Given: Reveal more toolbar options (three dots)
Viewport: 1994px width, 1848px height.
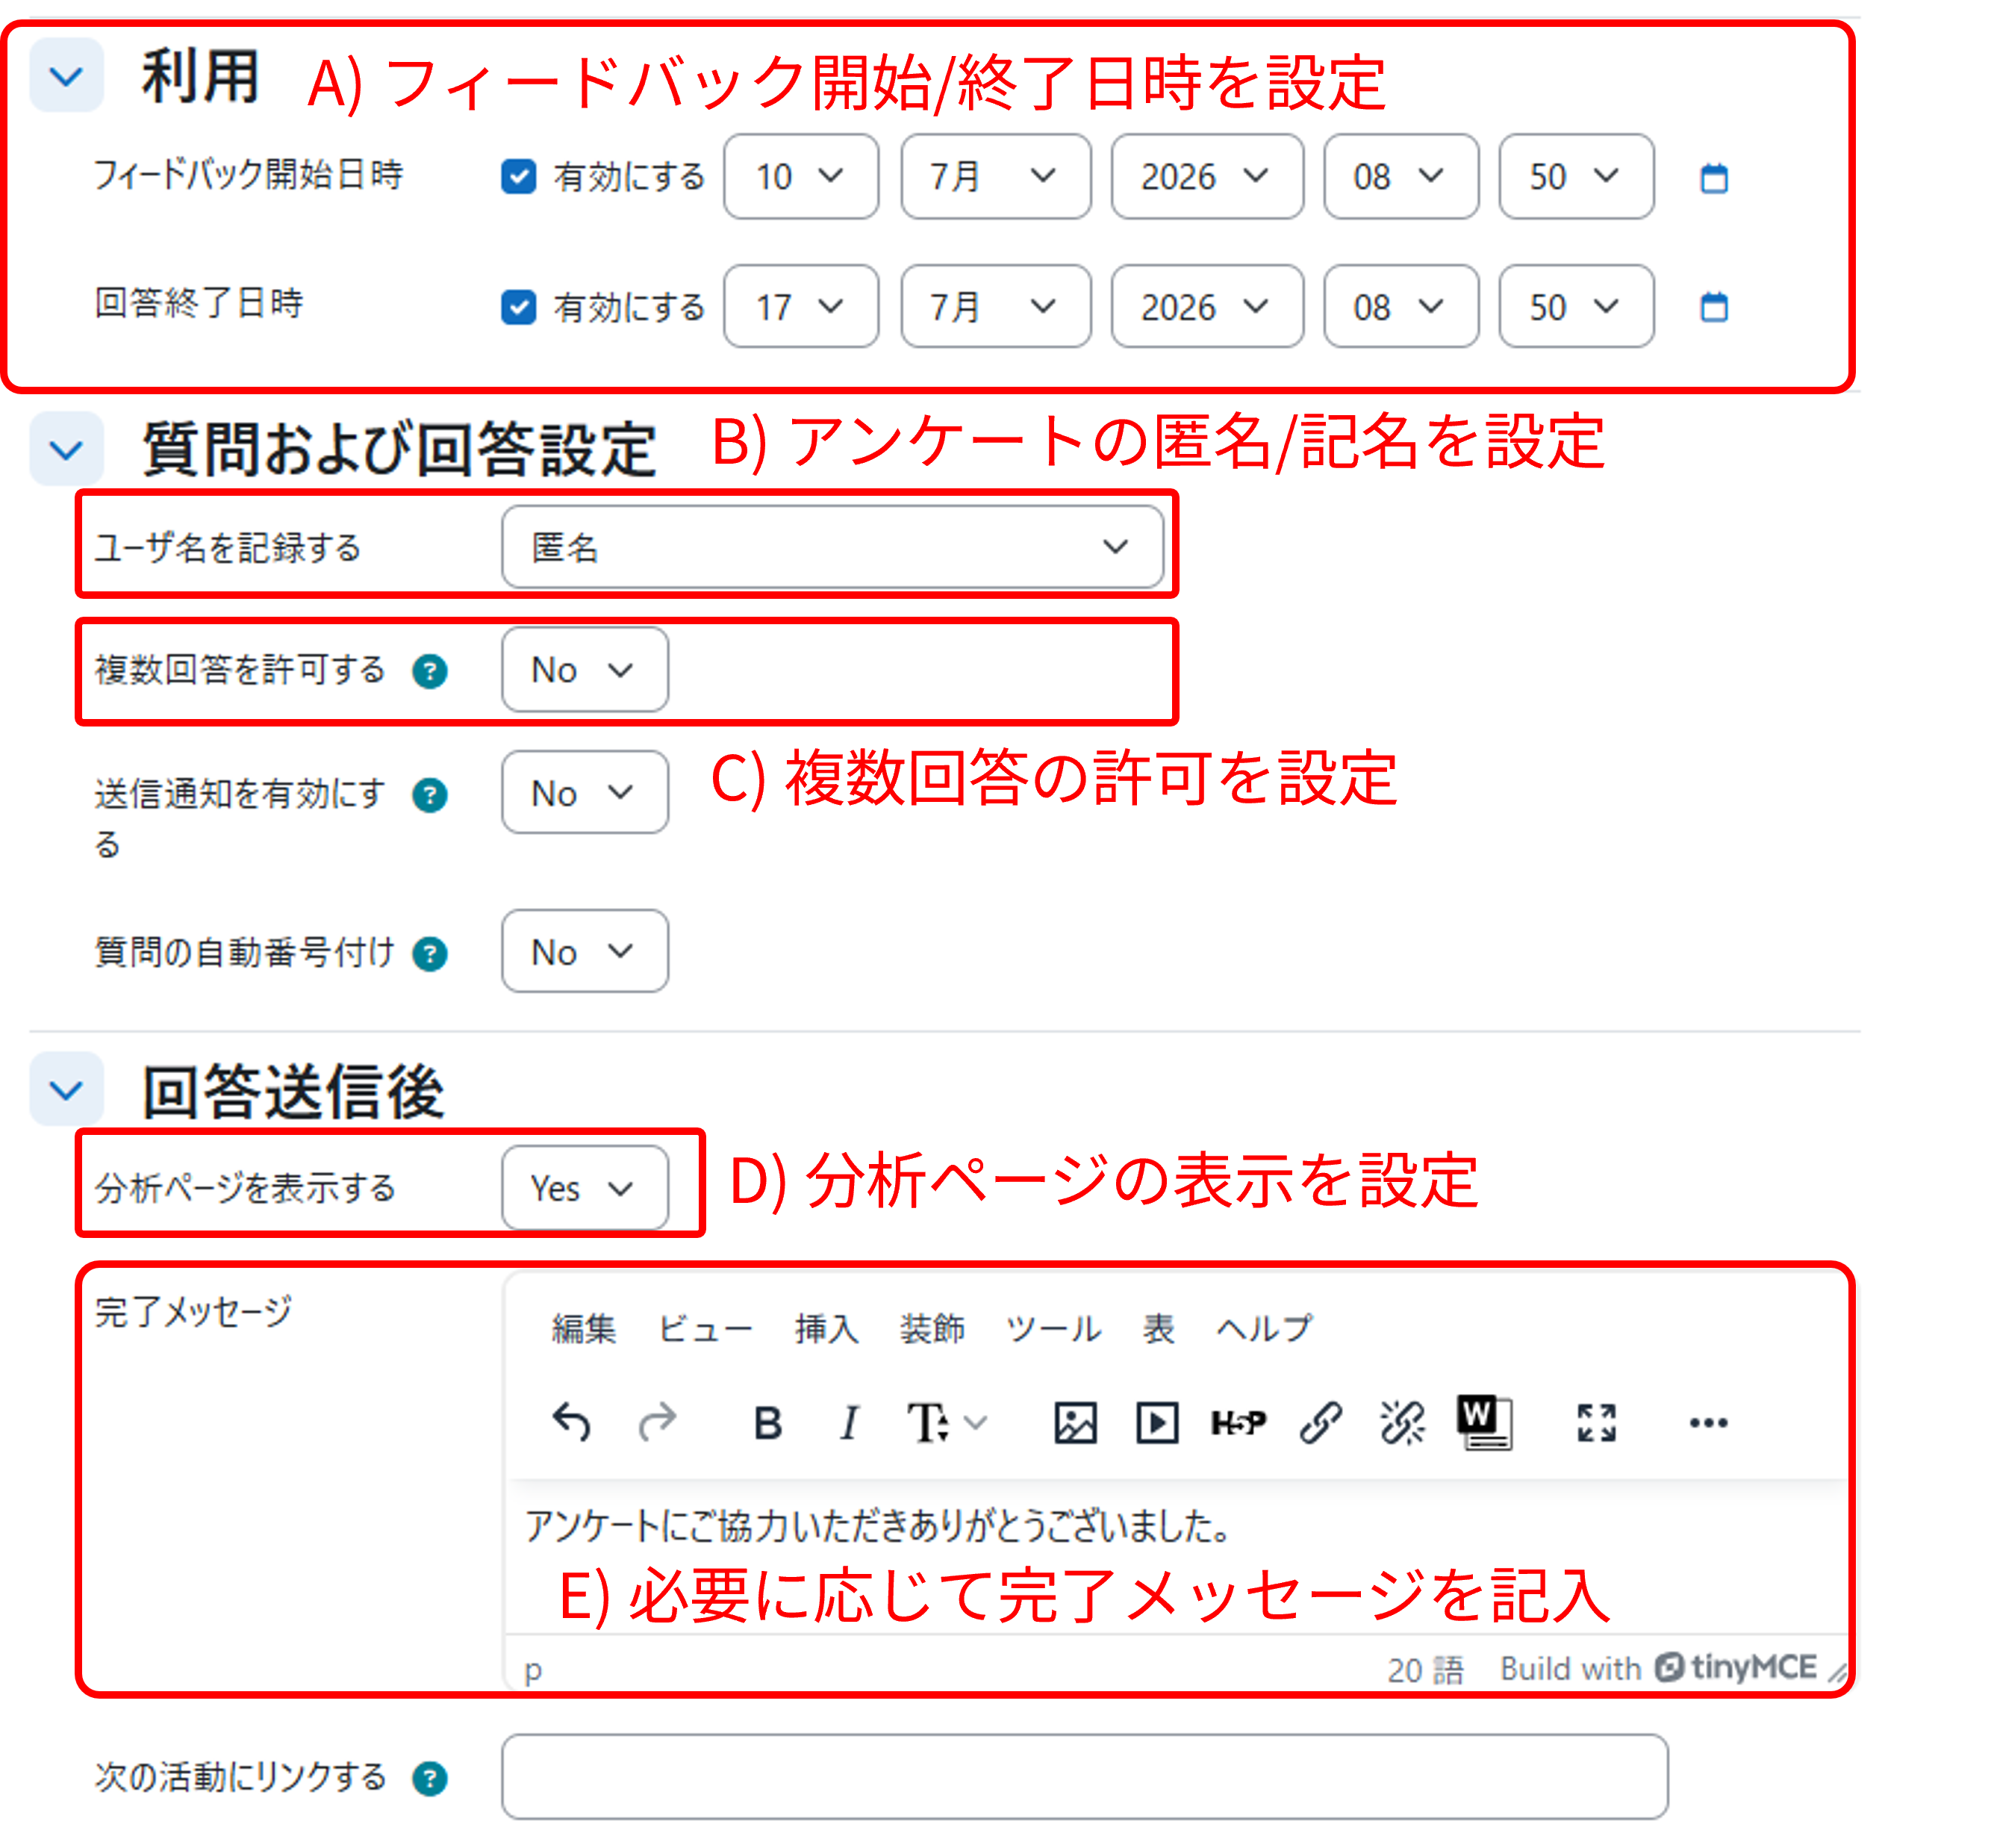Looking at the screenshot, I should [1708, 1422].
